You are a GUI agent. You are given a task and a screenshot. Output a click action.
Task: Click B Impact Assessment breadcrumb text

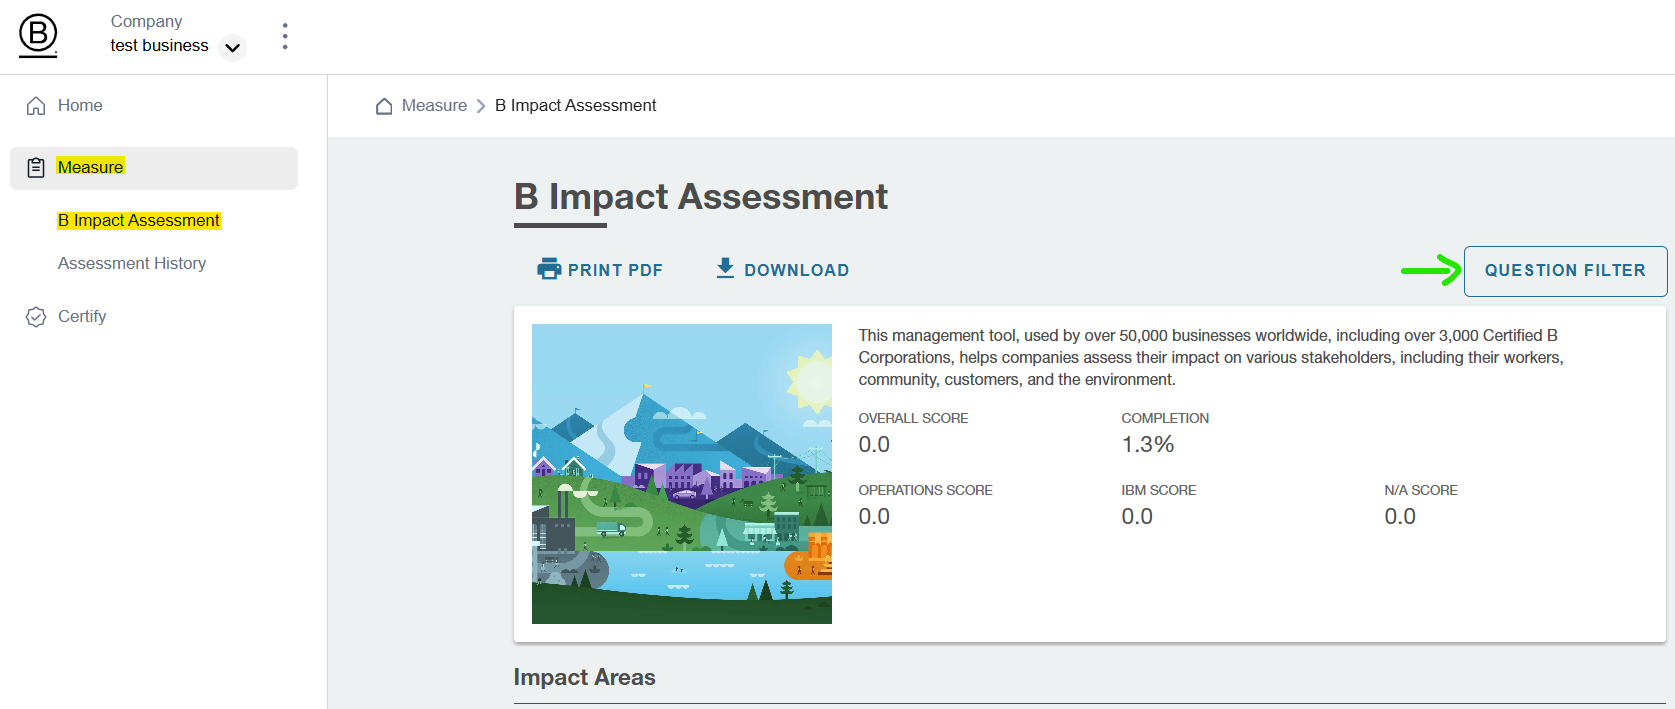[x=575, y=105]
